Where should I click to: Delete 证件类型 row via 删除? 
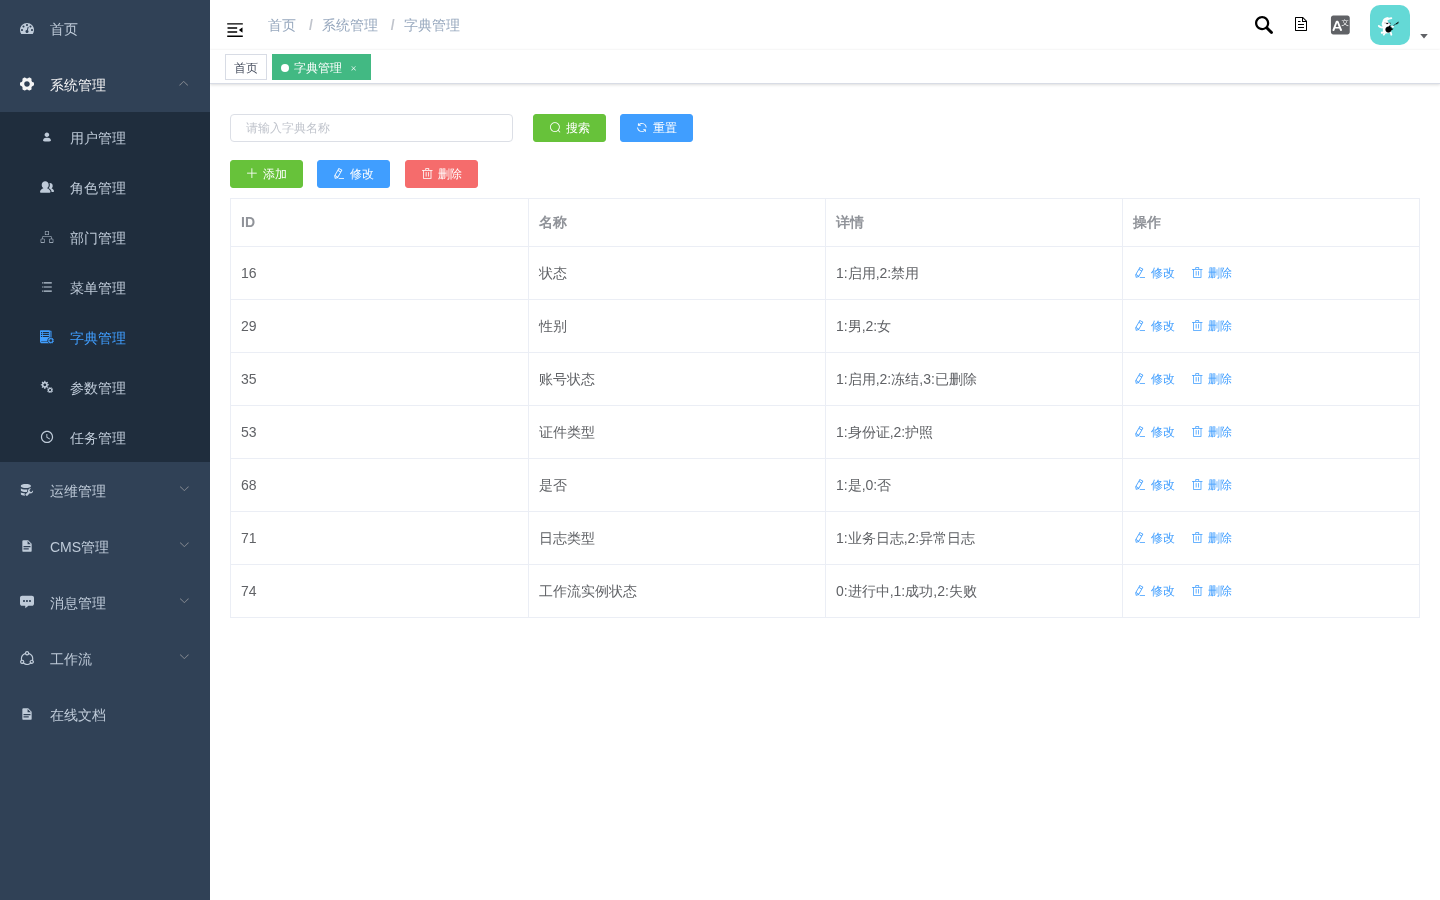click(x=1211, y=432)
